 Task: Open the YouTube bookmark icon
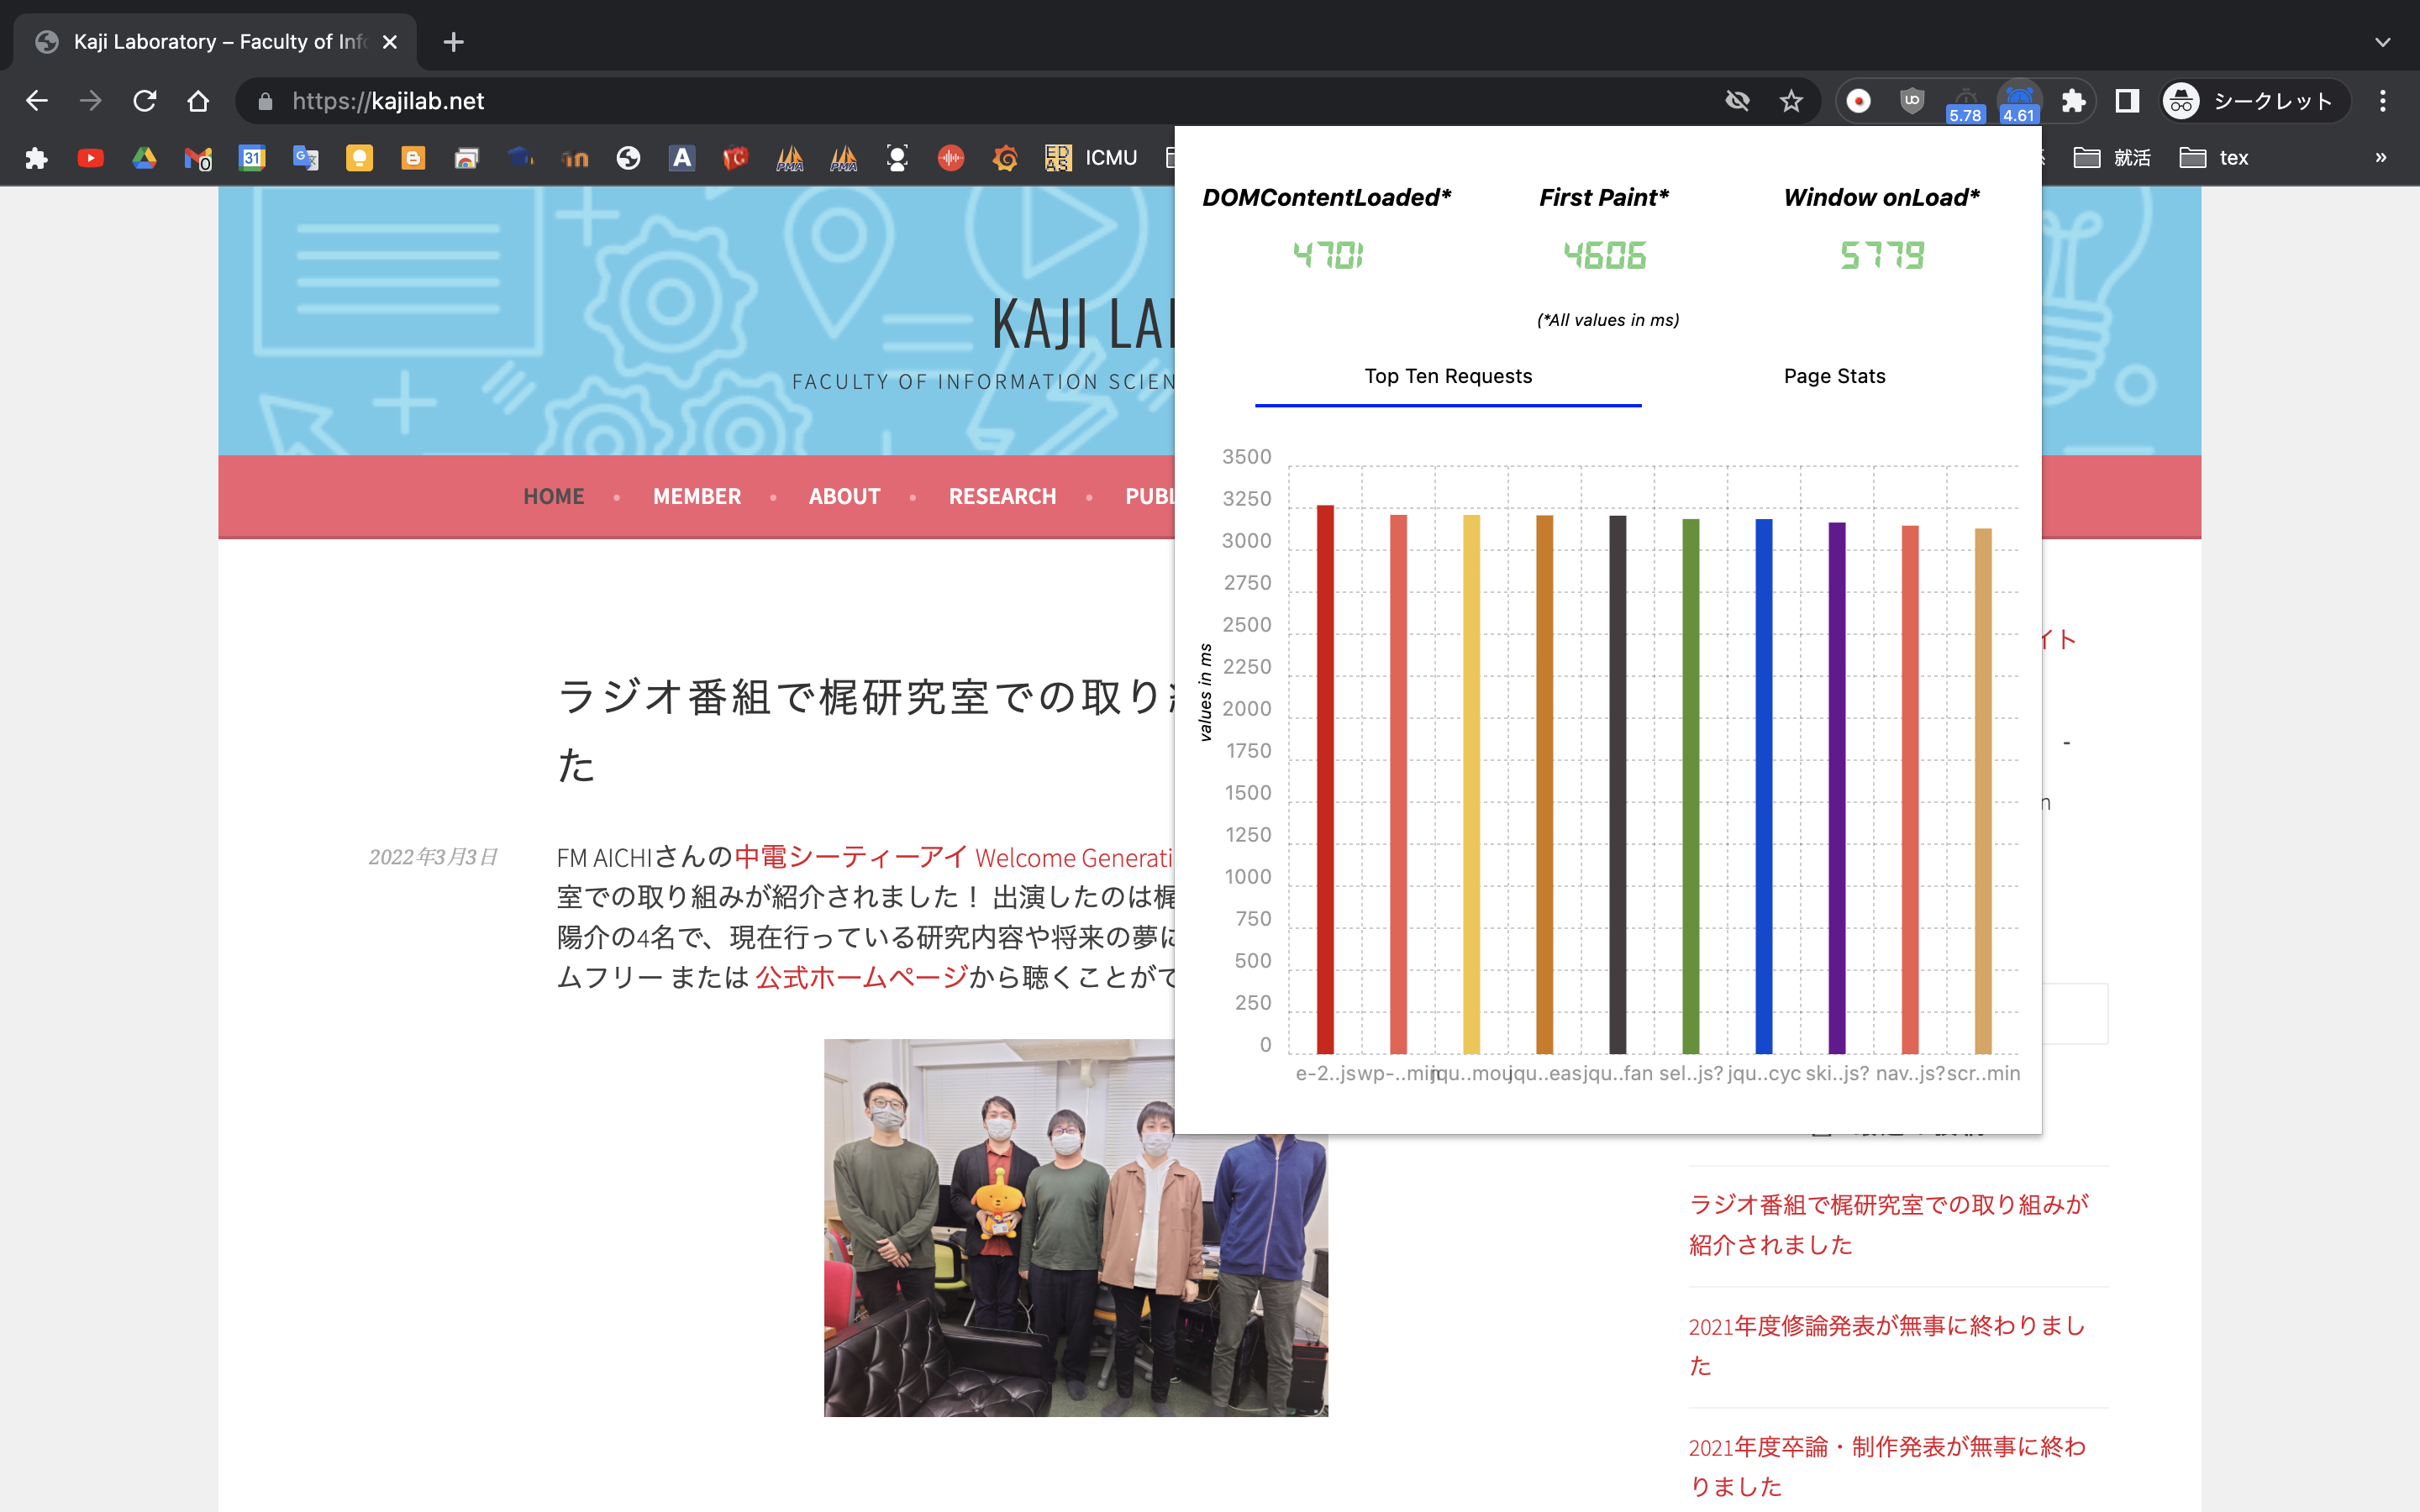pos(90,158)
